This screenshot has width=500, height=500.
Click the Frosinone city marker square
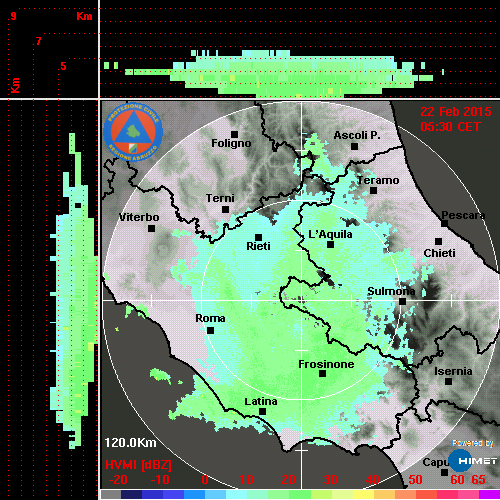pos(322,374)
